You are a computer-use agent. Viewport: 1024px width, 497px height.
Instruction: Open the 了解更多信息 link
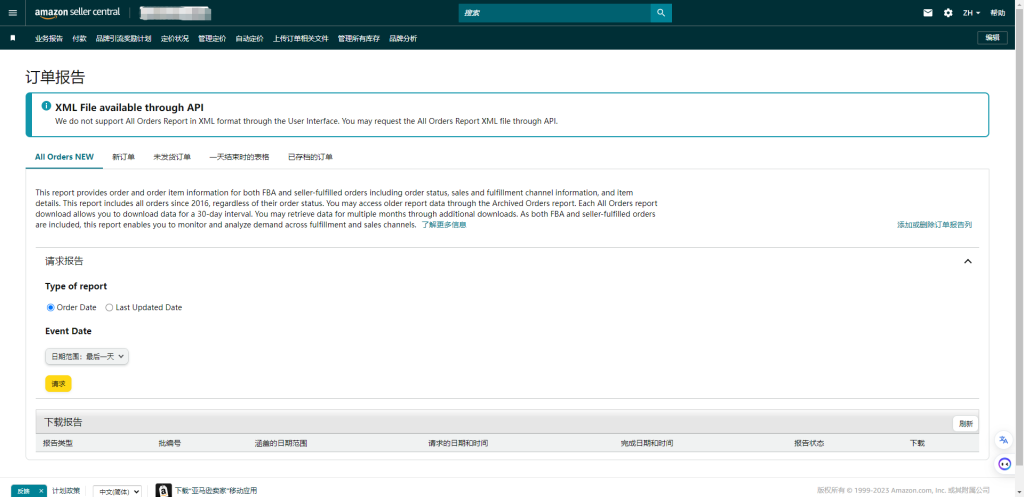point(443,225)
